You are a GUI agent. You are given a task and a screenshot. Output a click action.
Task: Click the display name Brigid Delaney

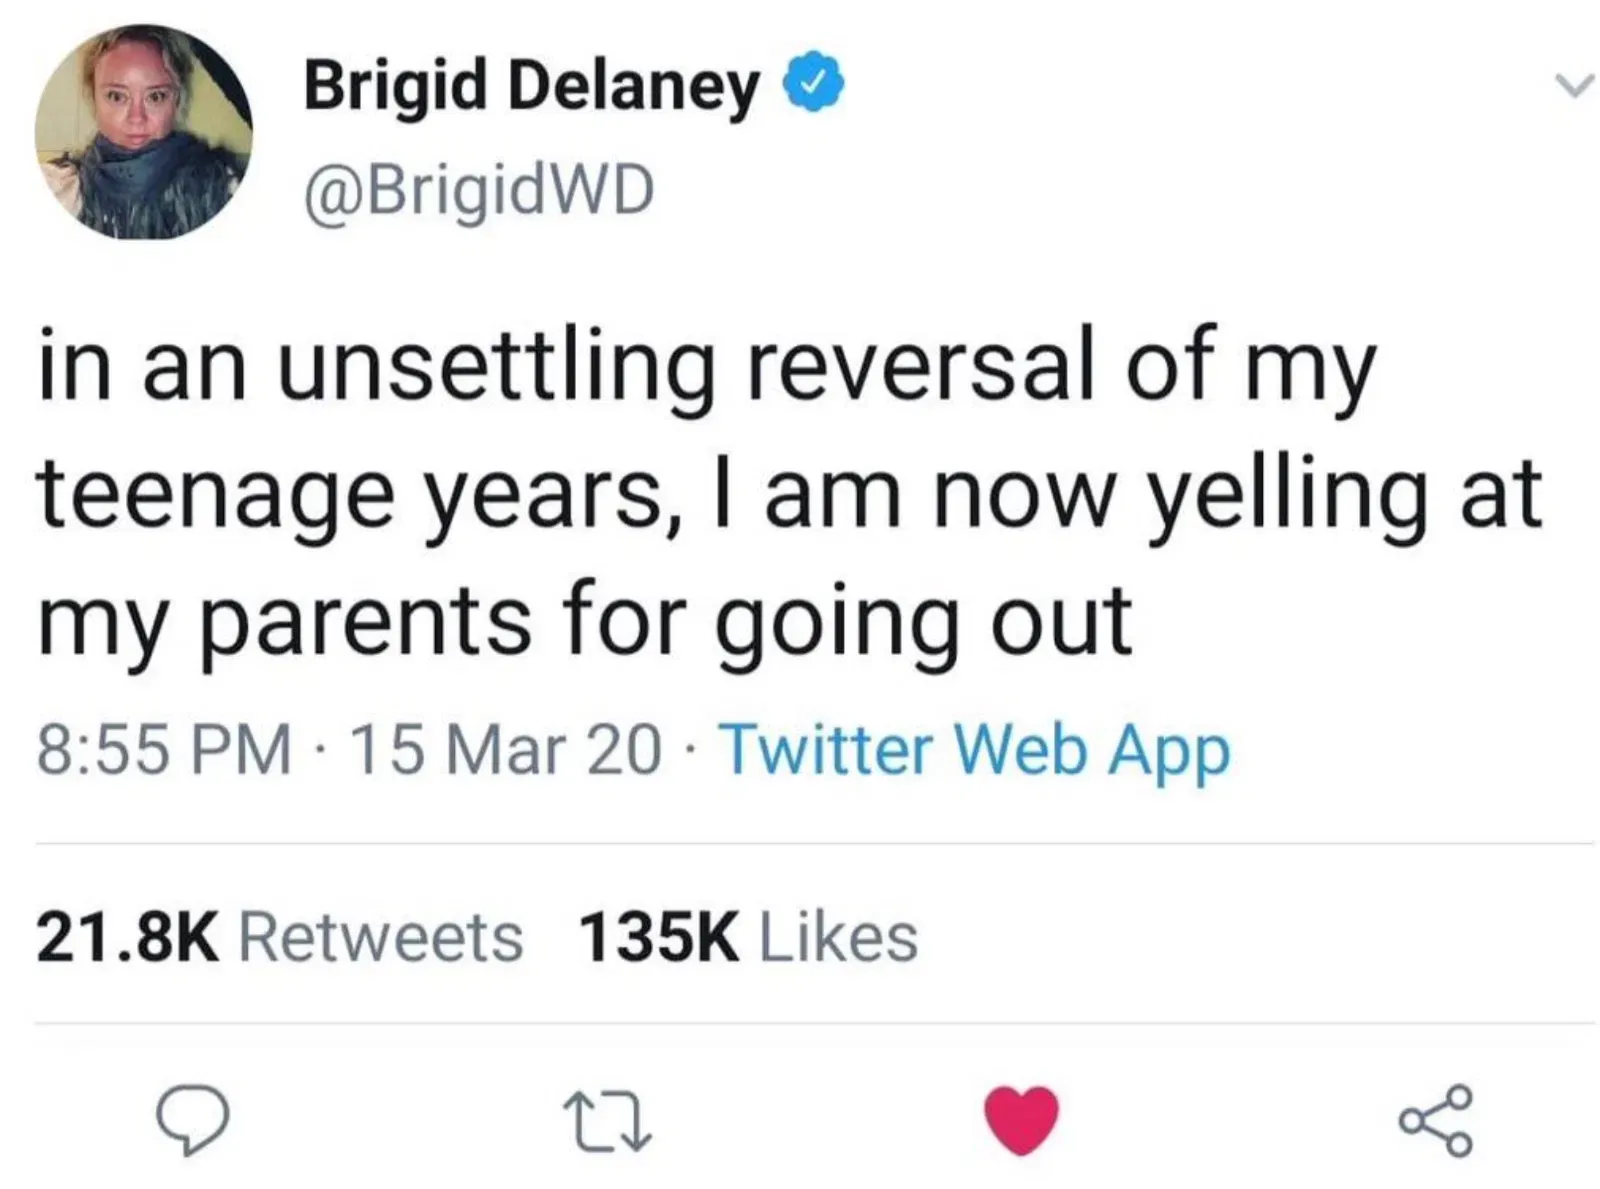(x=531, y=86)
